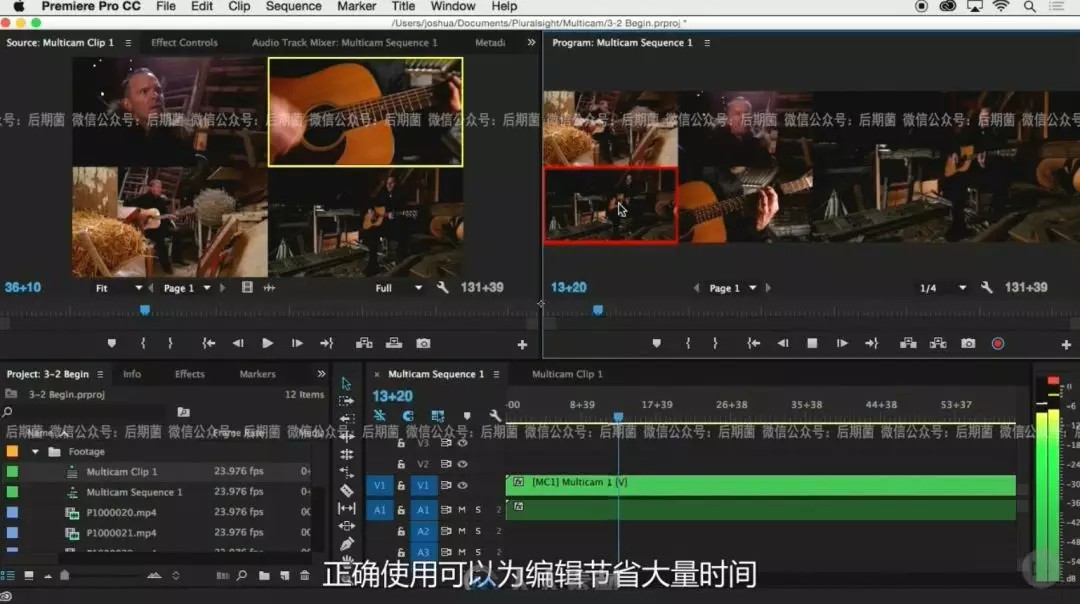Select the Razor tool
The height and width of the screenshot is (604, 1080).
(x=346, y=490)
